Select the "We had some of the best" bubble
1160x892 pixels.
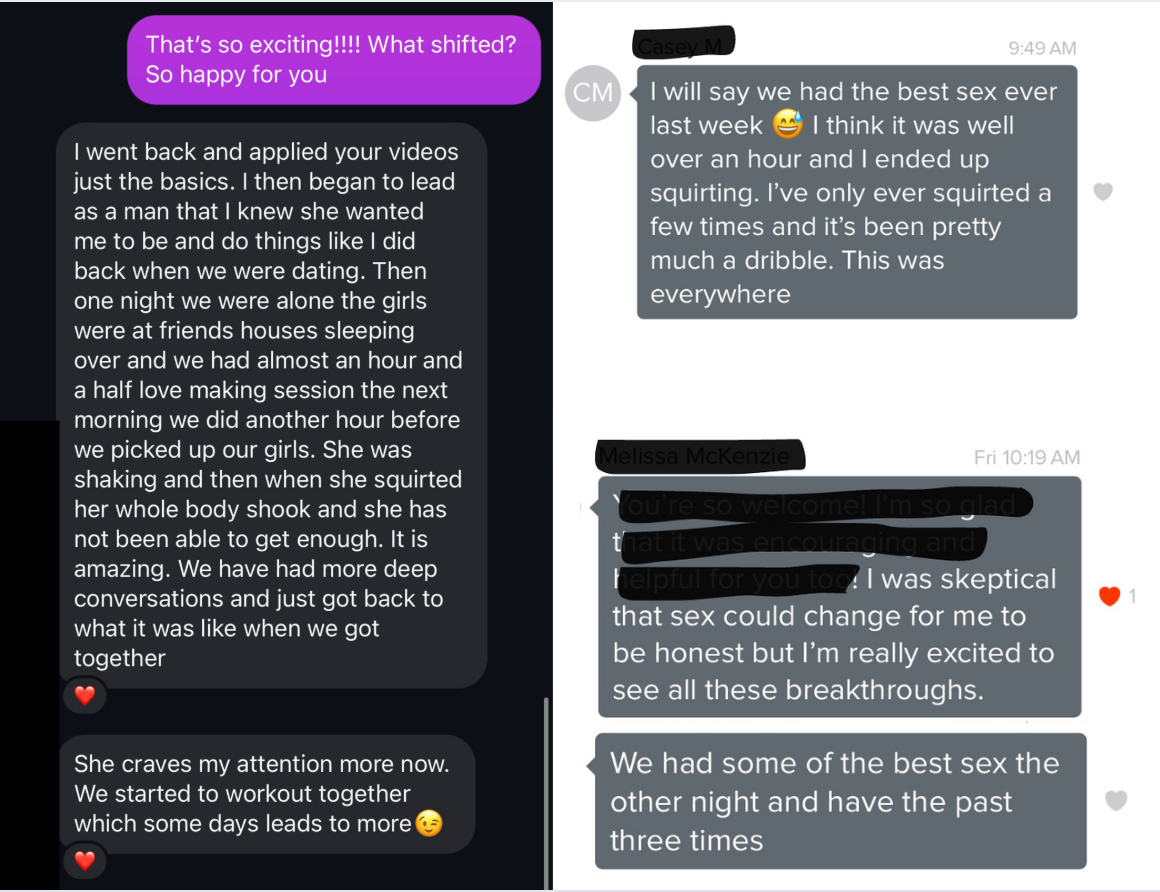[839, 802]
